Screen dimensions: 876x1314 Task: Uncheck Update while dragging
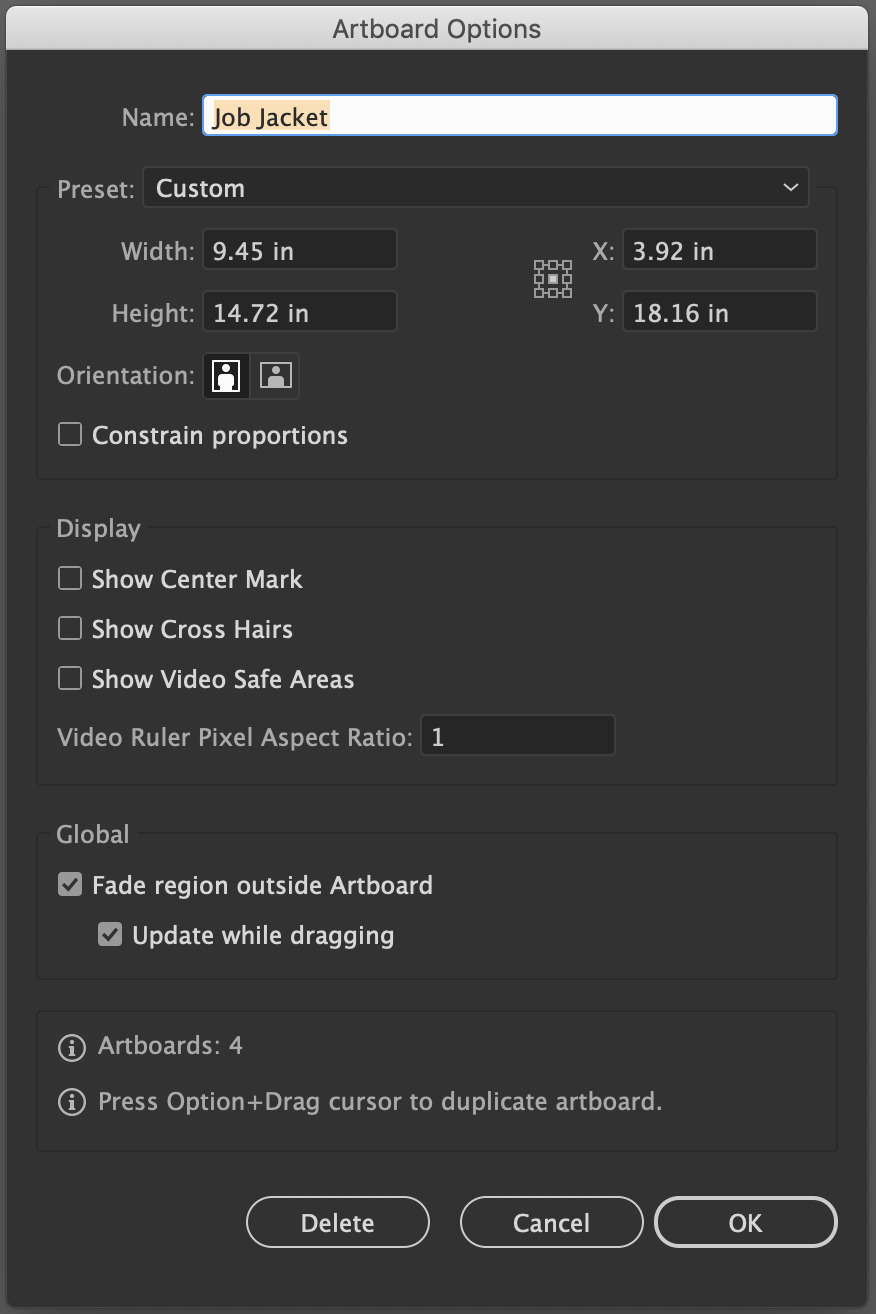(110, 934)
